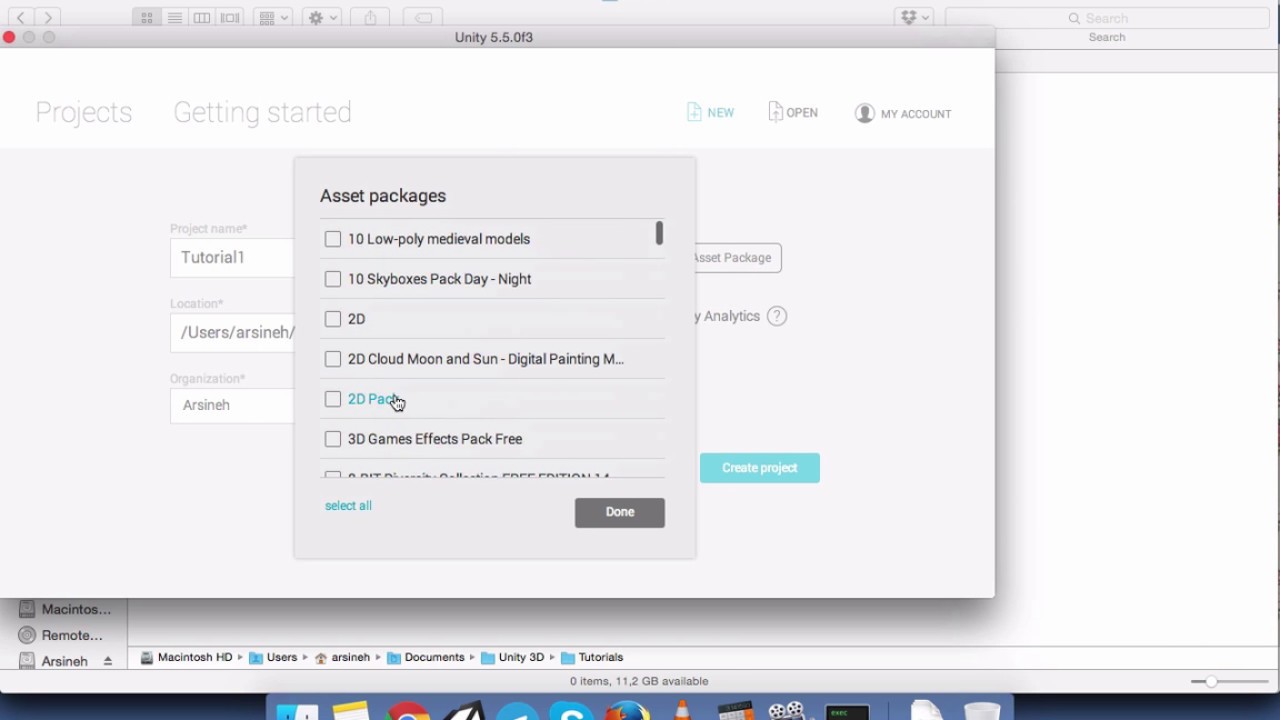Click the Create project button

pos(760,468)
